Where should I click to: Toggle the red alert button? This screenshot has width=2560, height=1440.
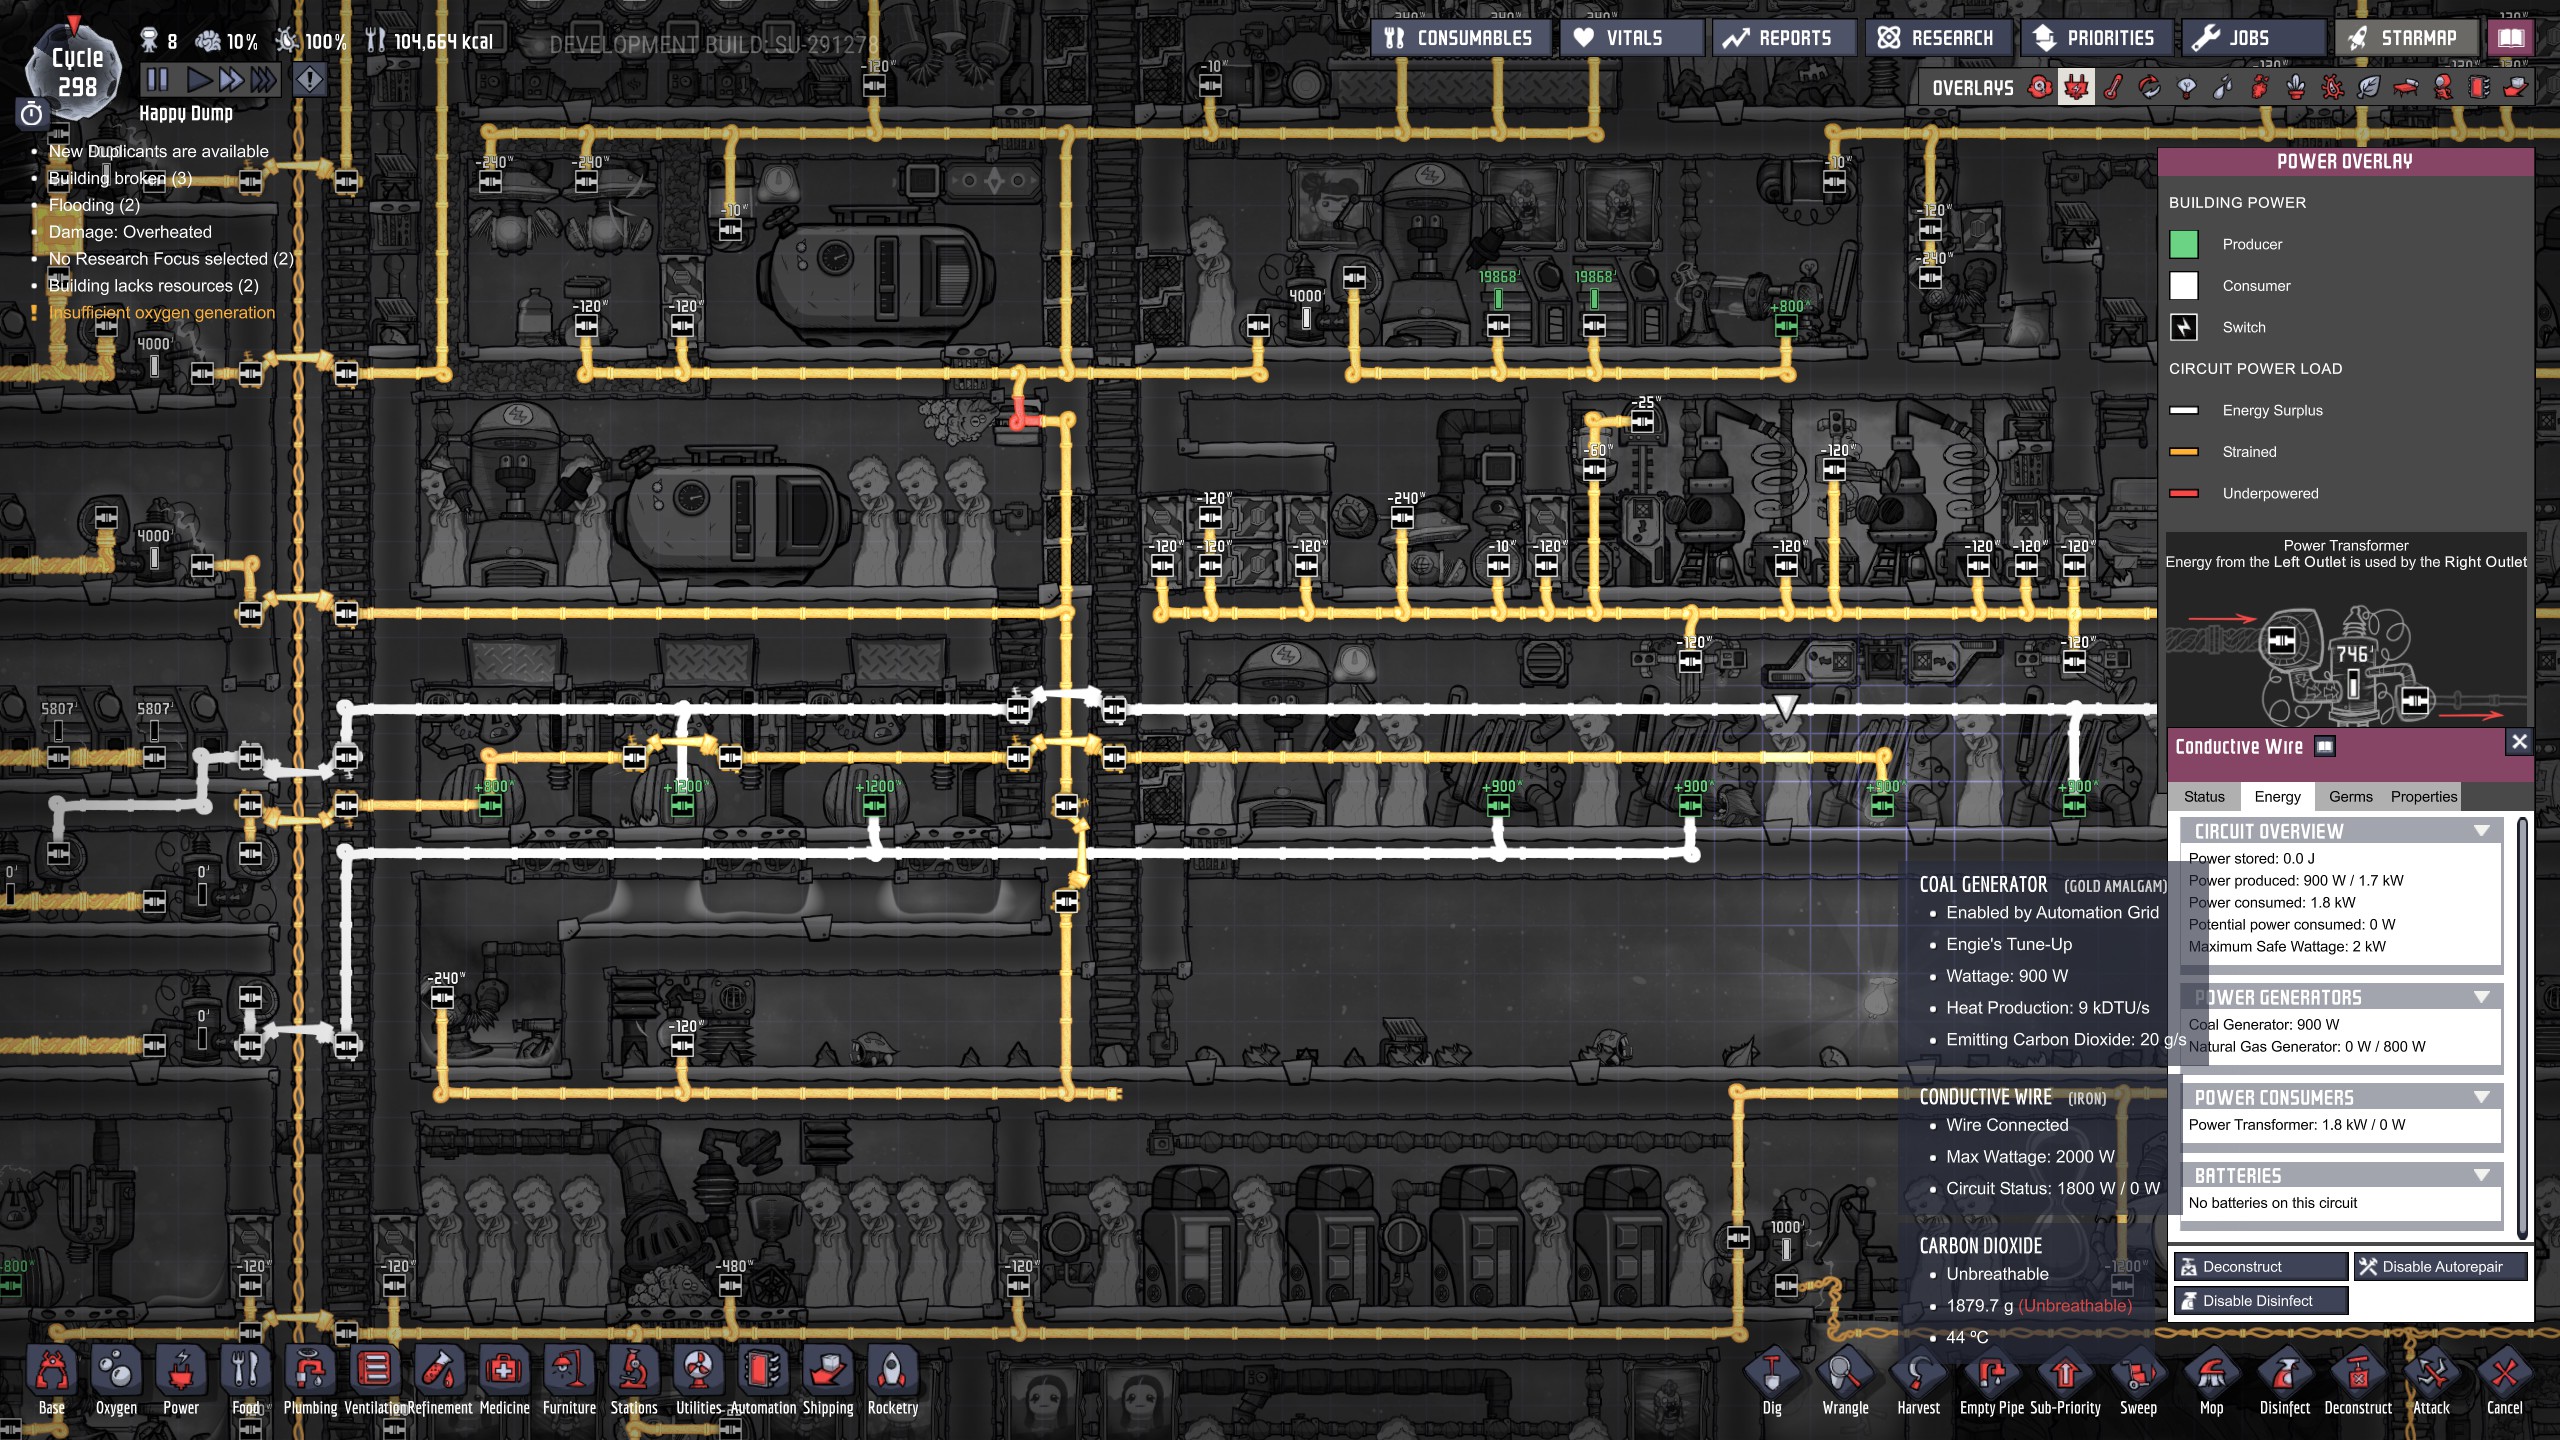pos(310,79)
